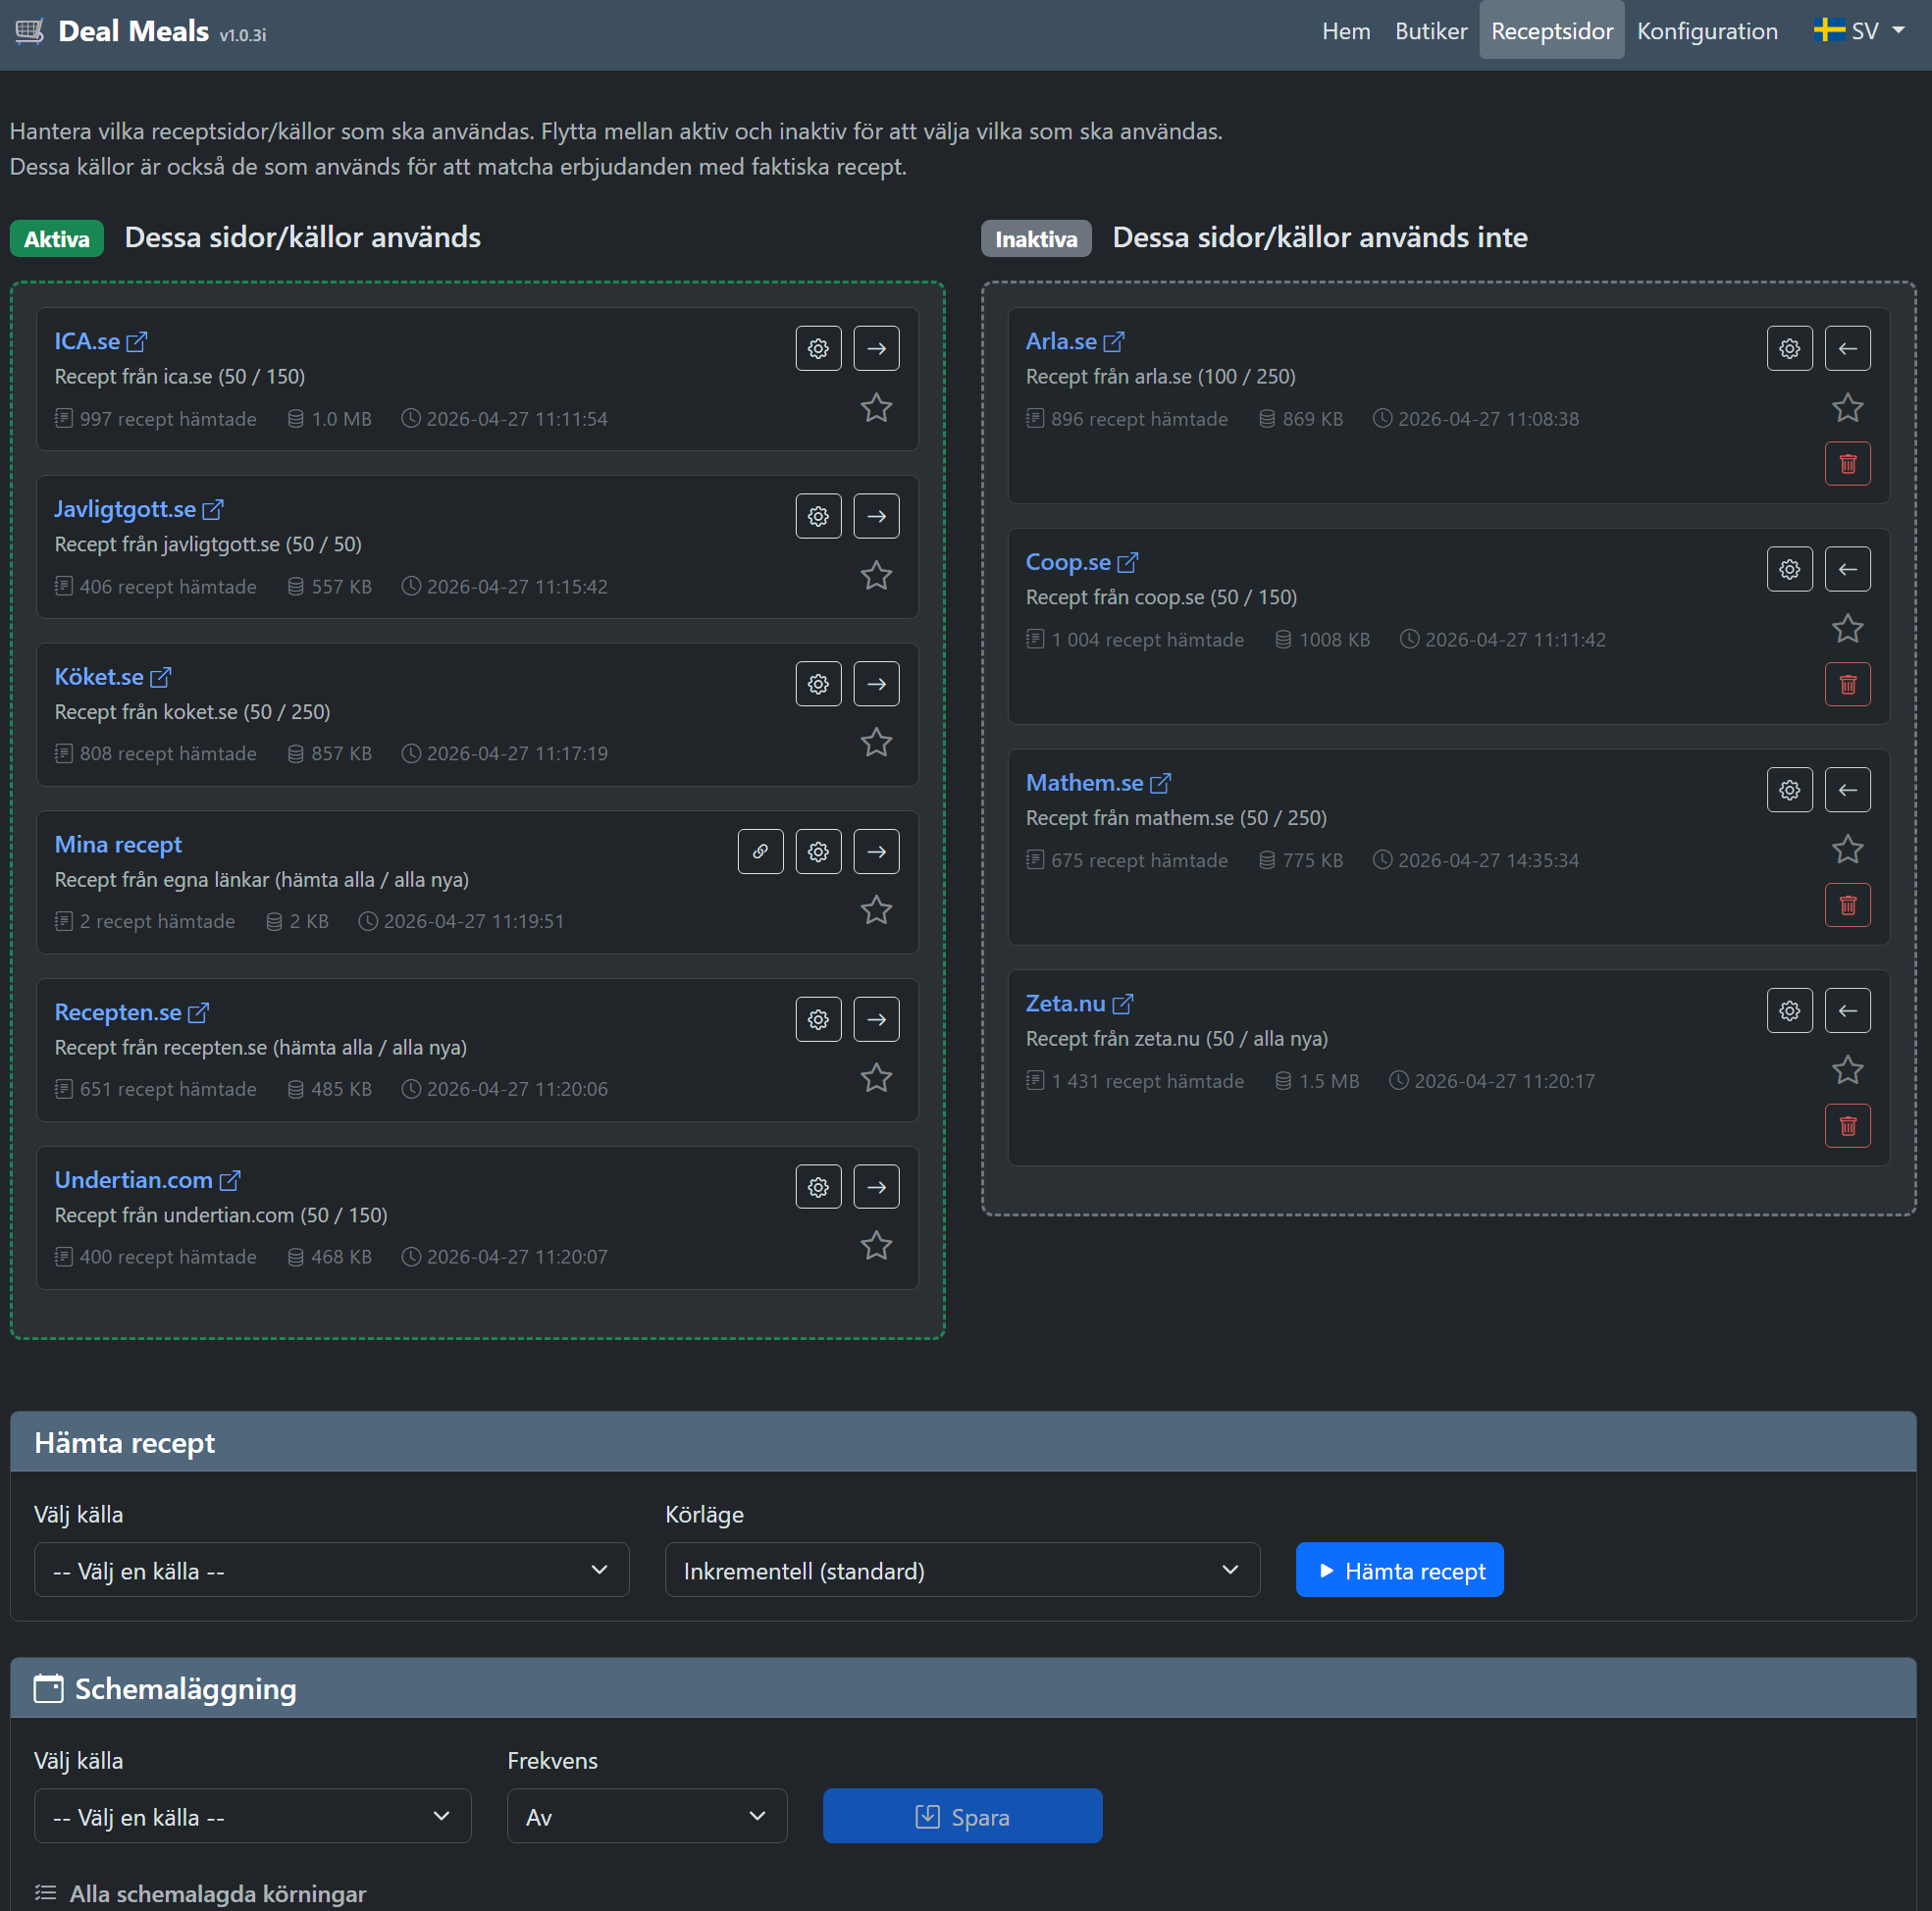The height and width of the screenshot is (1911, 1932).
Task: Activate Coop.se with left arrow
Action: coord(1847,569)
